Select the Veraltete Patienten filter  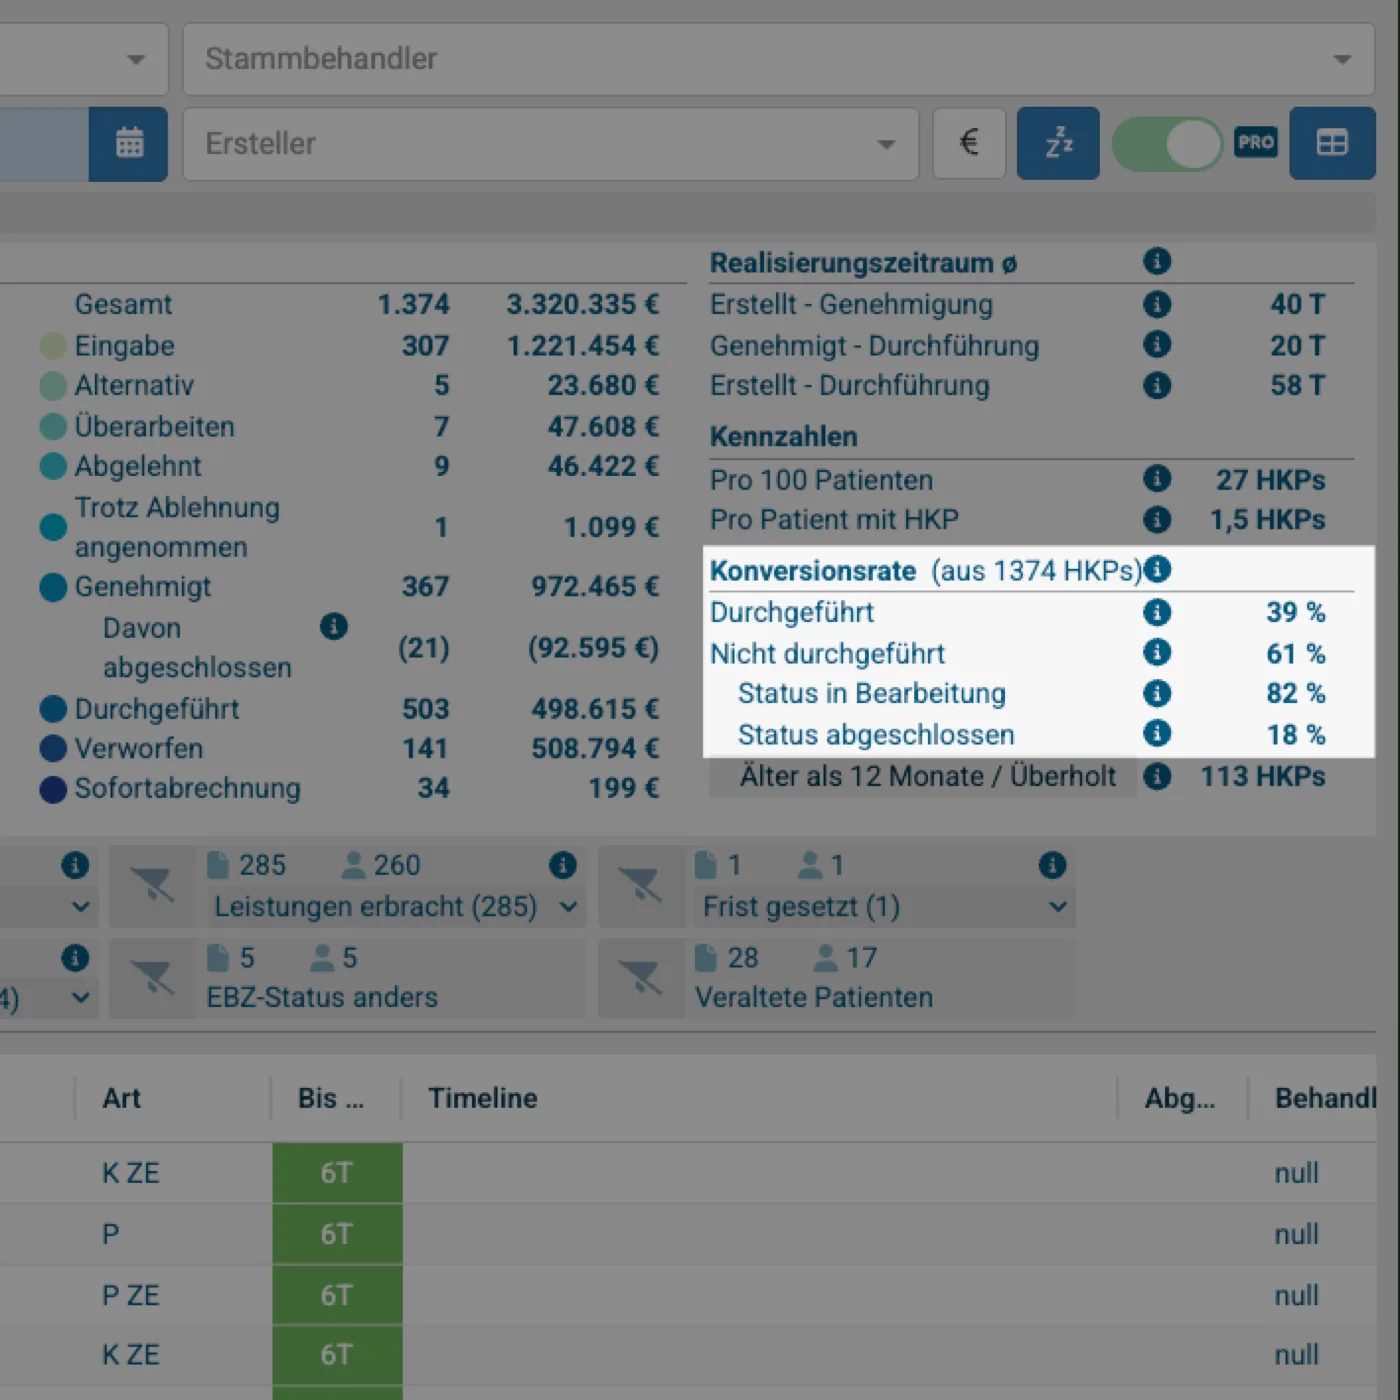click(814, 998)
